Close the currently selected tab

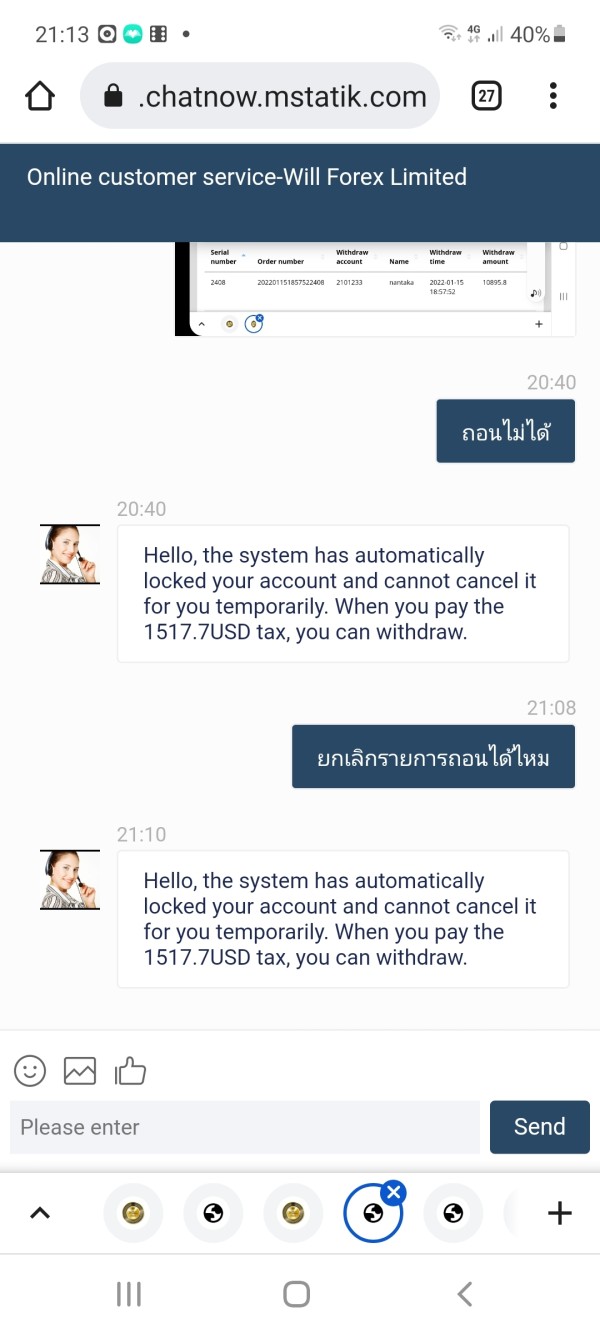click(394, 1191)
